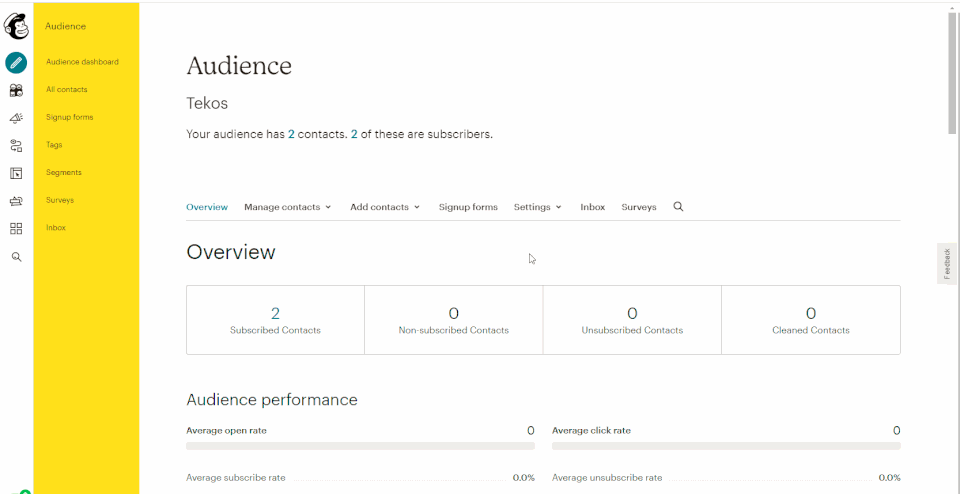Select All contacts in the yellow sidebar
This screenshot has width=960, height=494.
[67, 90]
